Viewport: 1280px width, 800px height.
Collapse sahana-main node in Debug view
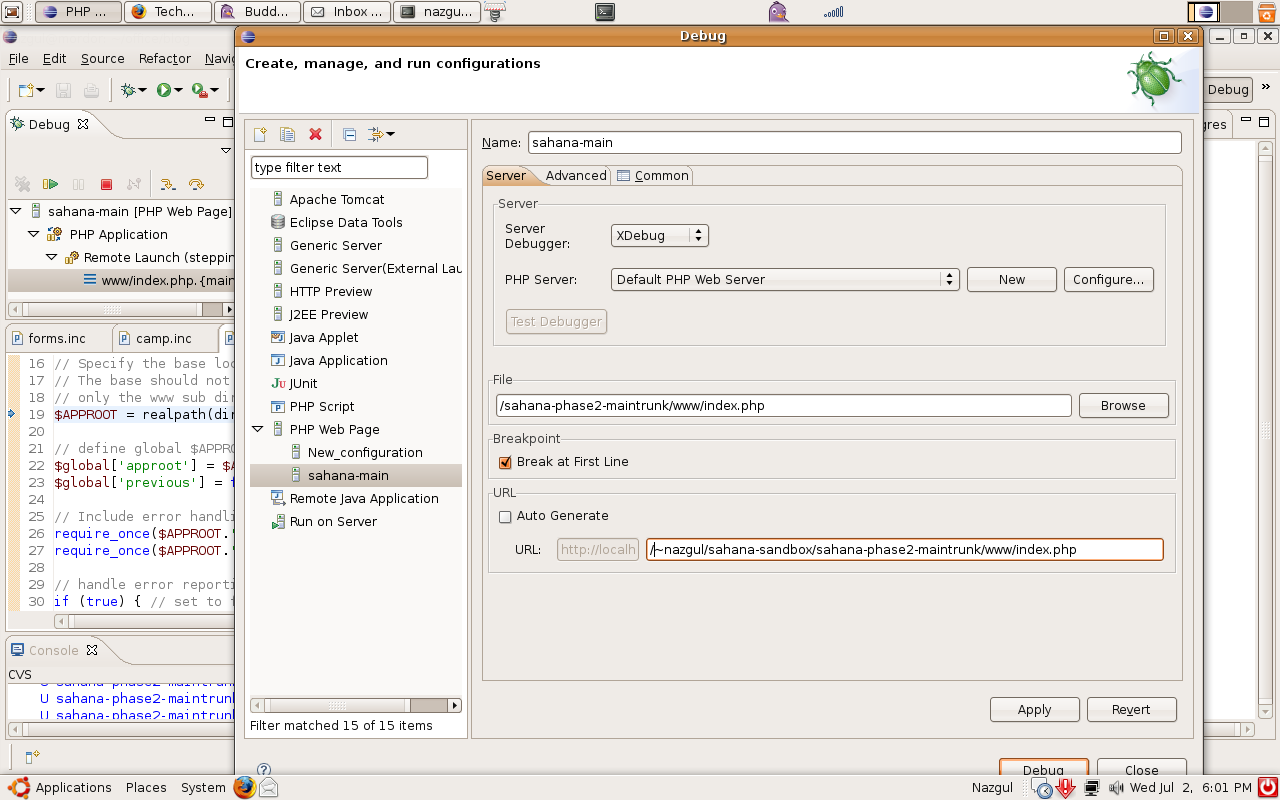(x=16, y=211)
